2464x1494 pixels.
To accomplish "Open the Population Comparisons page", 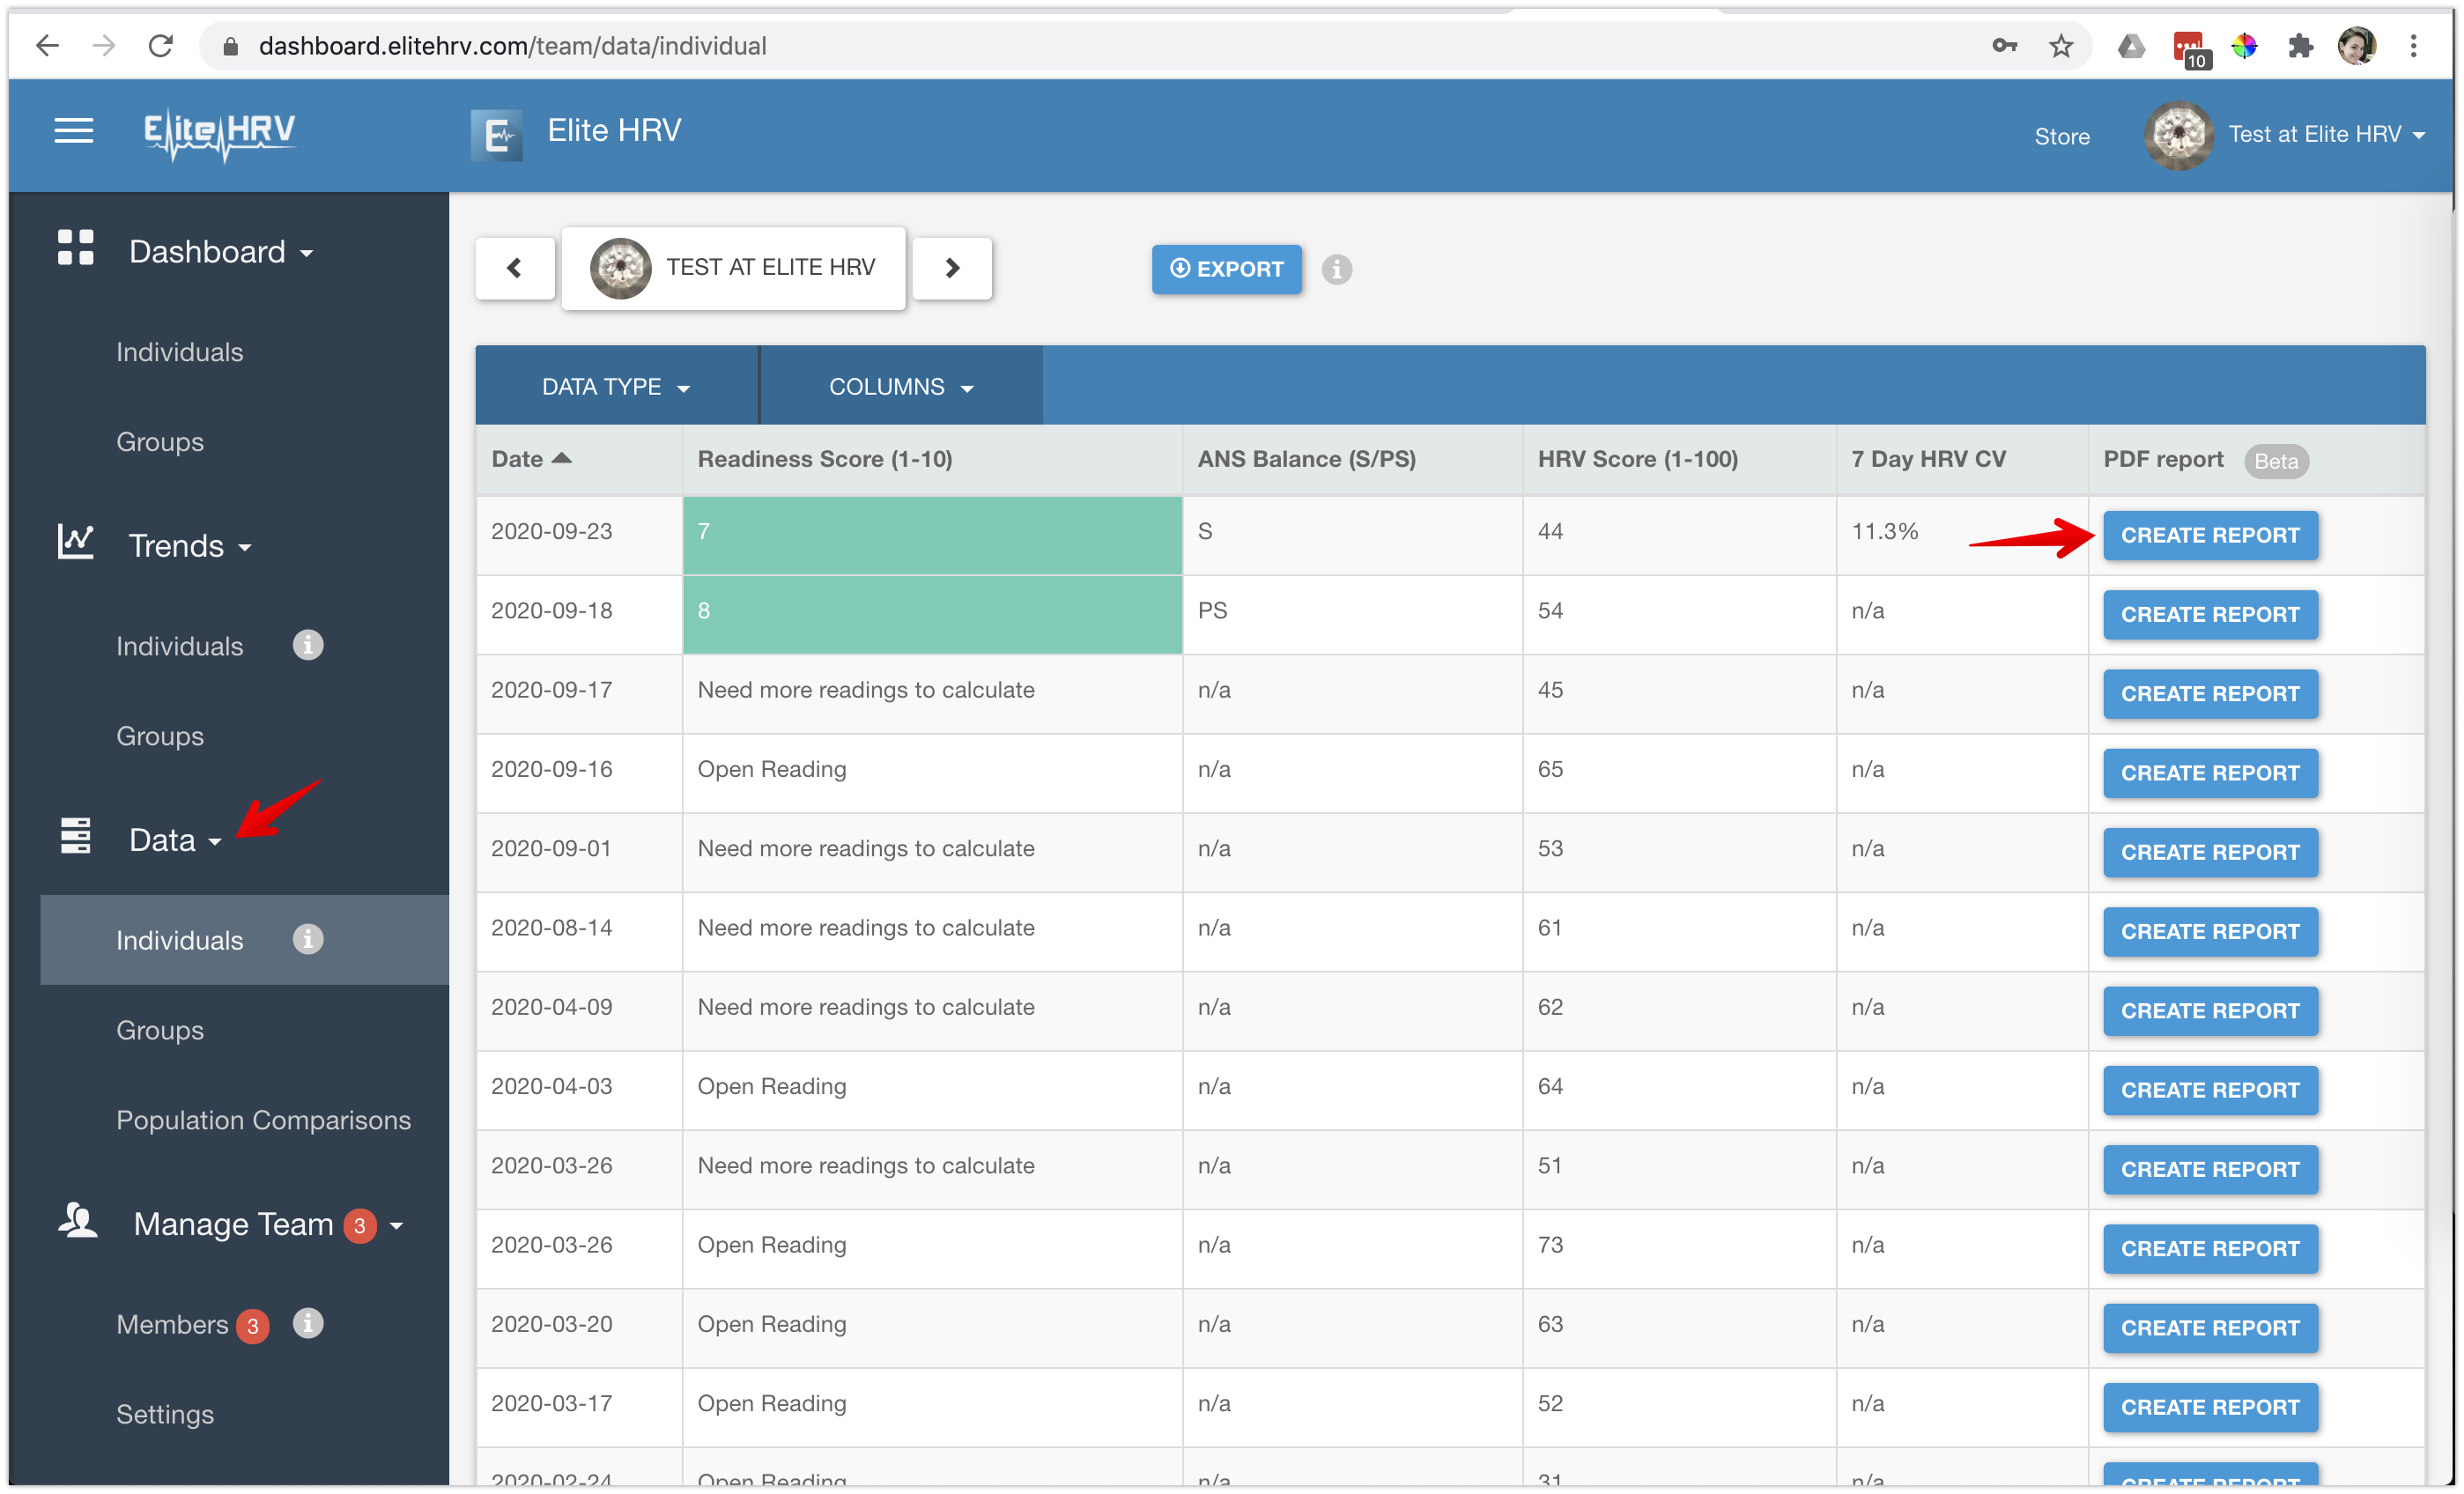I will [263, 1120].
